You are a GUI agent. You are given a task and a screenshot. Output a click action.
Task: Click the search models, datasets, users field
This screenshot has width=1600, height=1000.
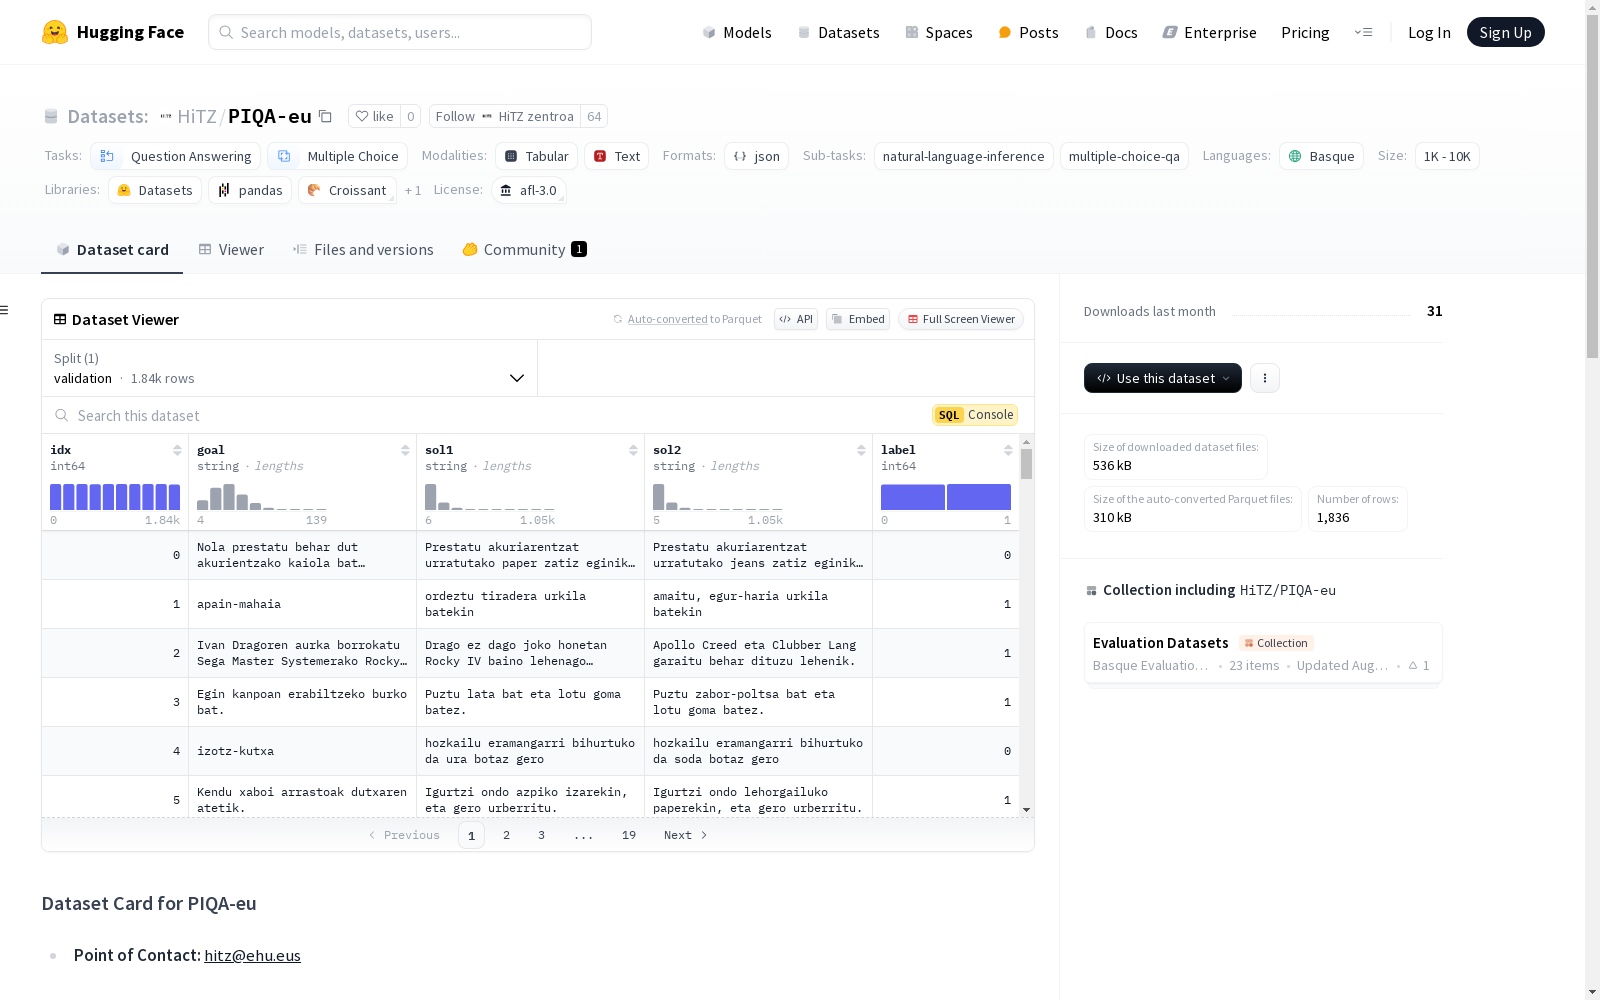click(400, 32)
